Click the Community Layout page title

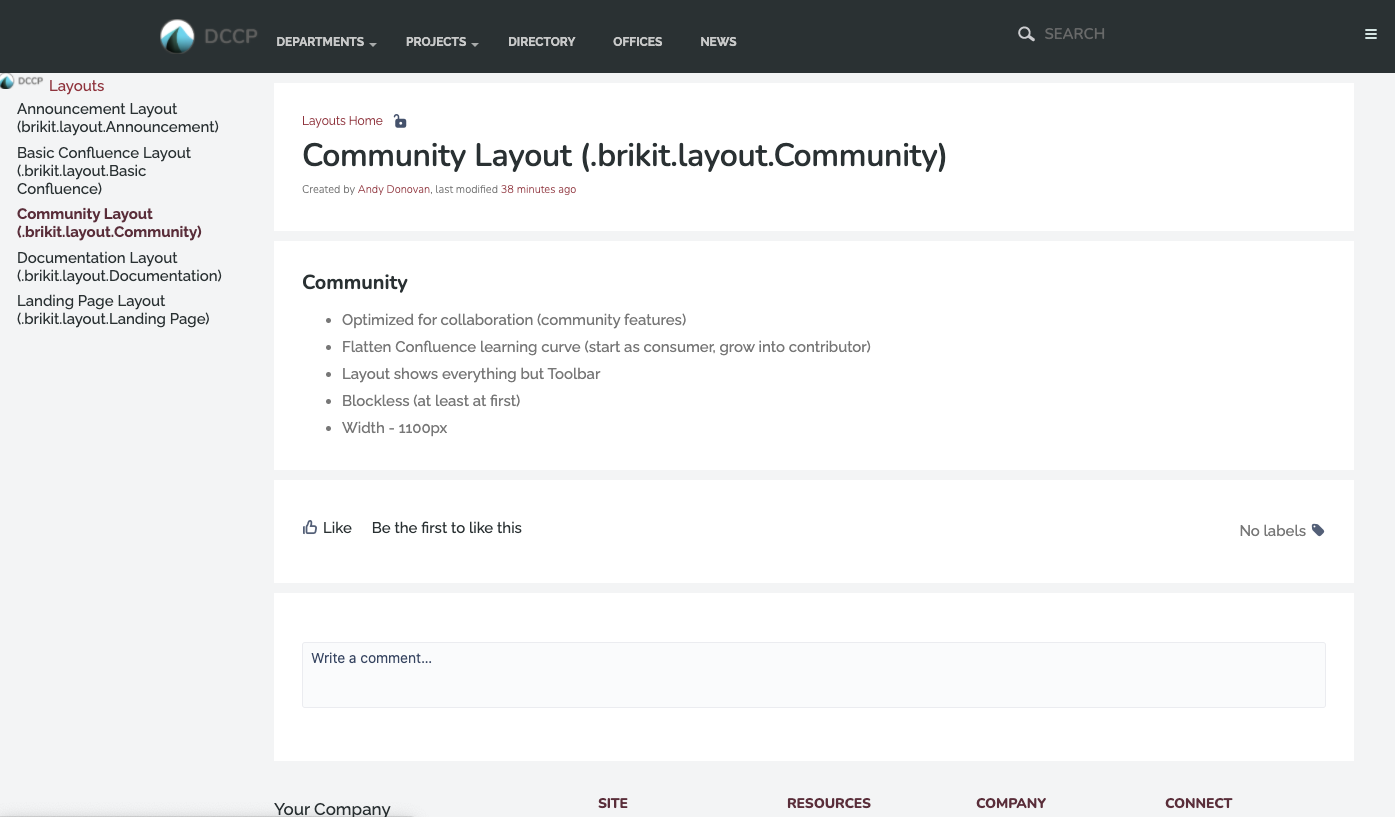[624, 156]
